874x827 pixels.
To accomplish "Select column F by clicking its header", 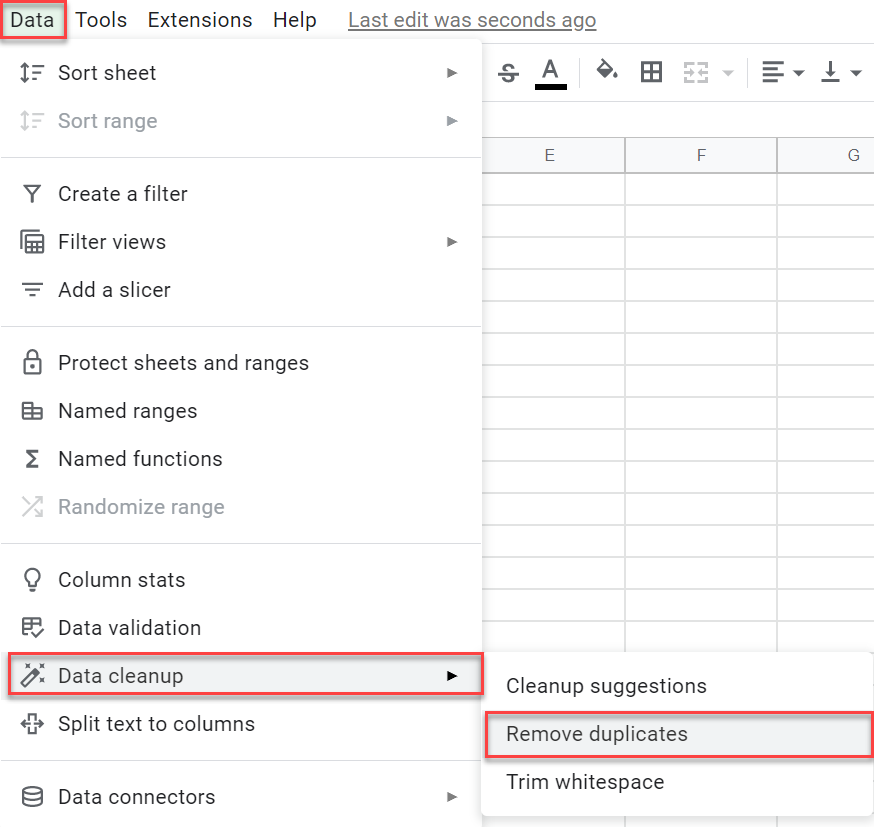I will pyautogui.click(x=701, y=155).
